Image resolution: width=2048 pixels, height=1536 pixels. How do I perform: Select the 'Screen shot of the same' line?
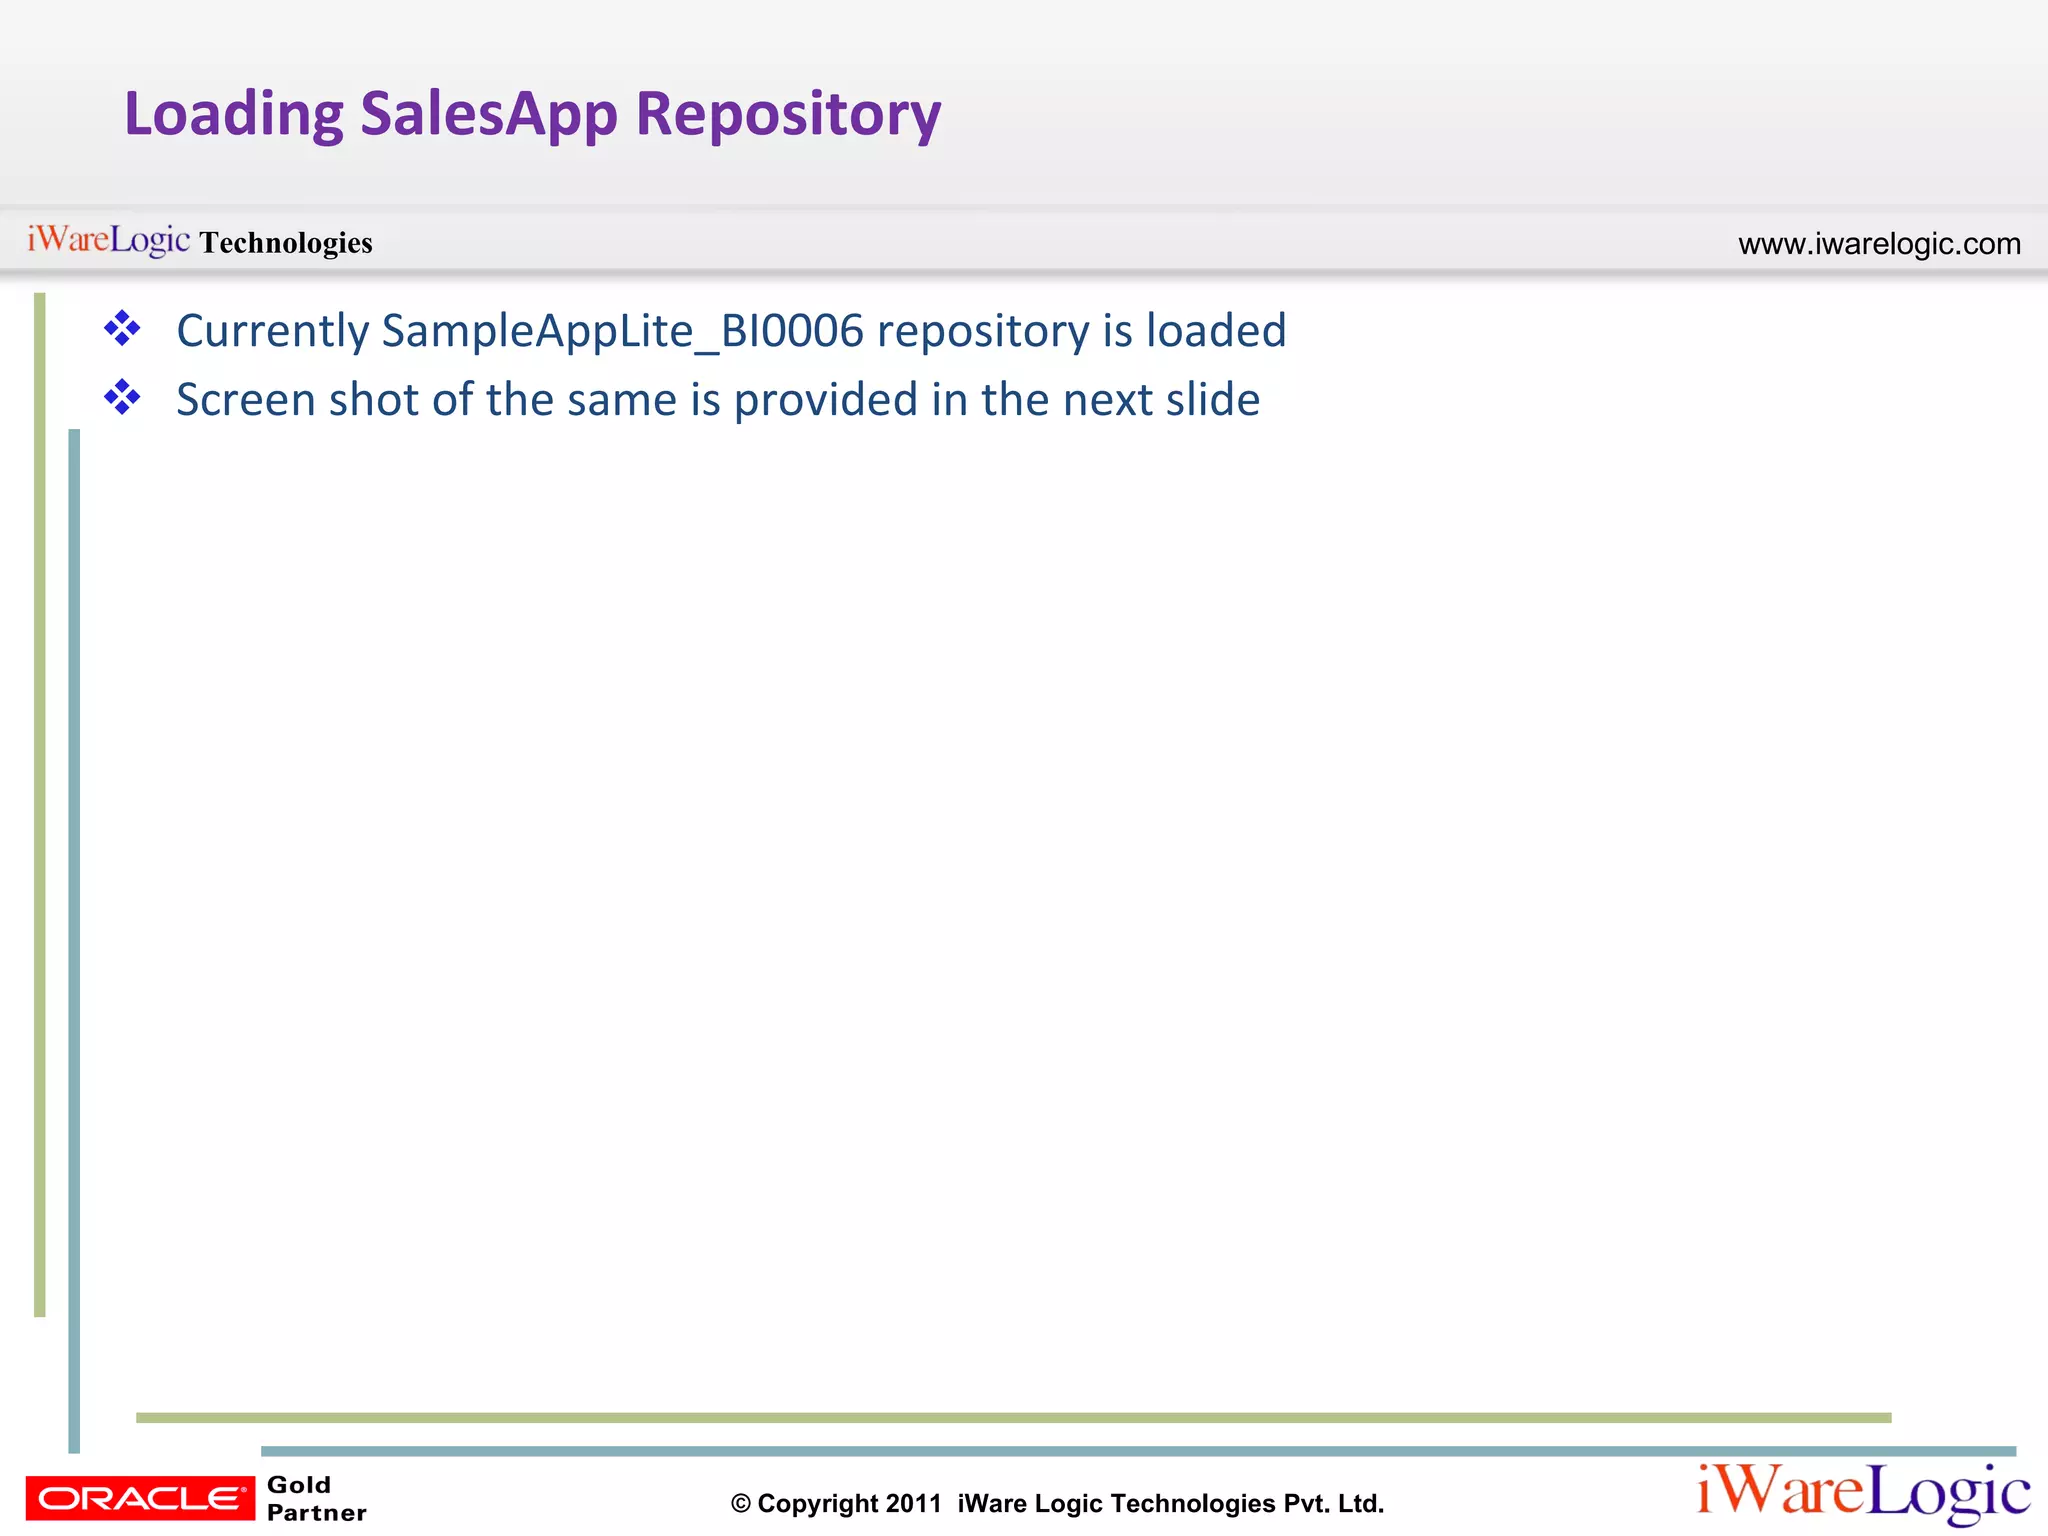718,400
